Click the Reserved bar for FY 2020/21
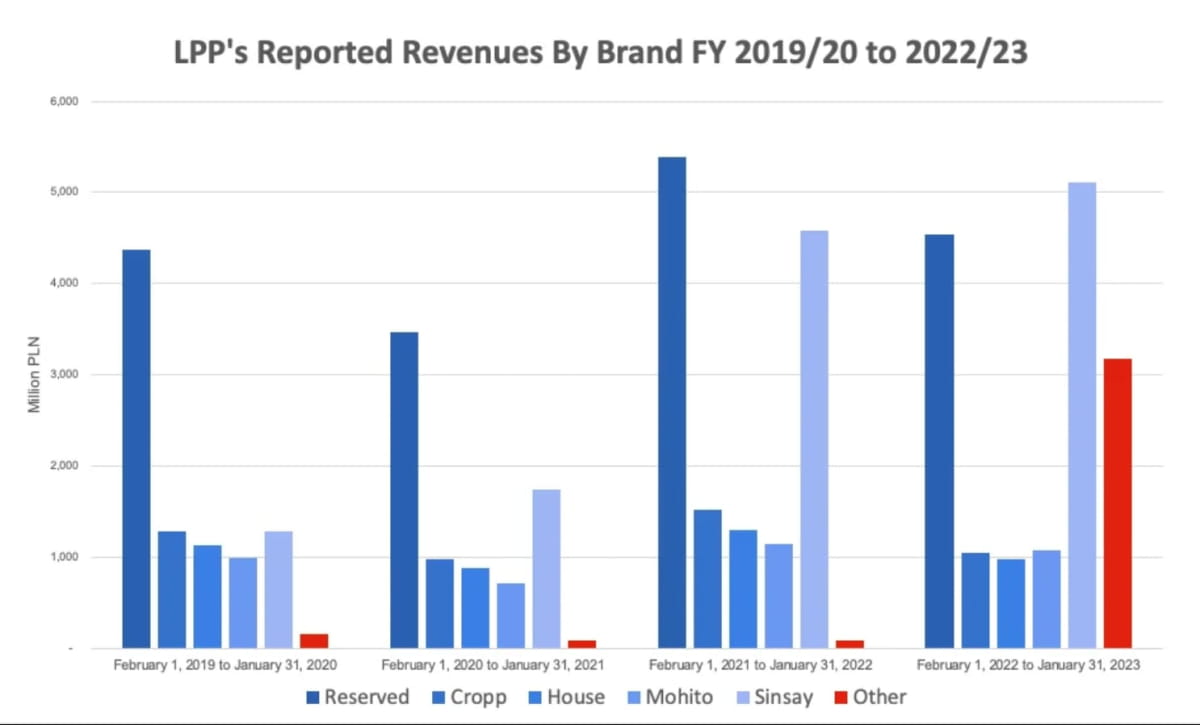The height and width of the screenshot is (725, 1200). [404, 490]
